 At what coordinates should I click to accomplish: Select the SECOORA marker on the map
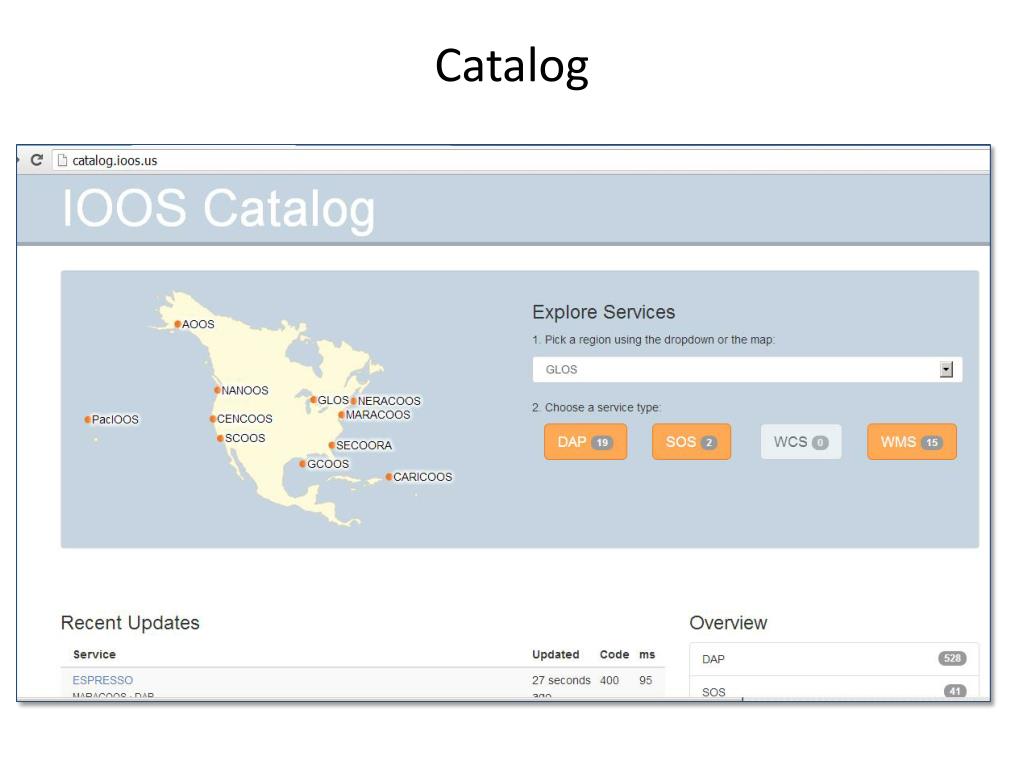[332, 445]
